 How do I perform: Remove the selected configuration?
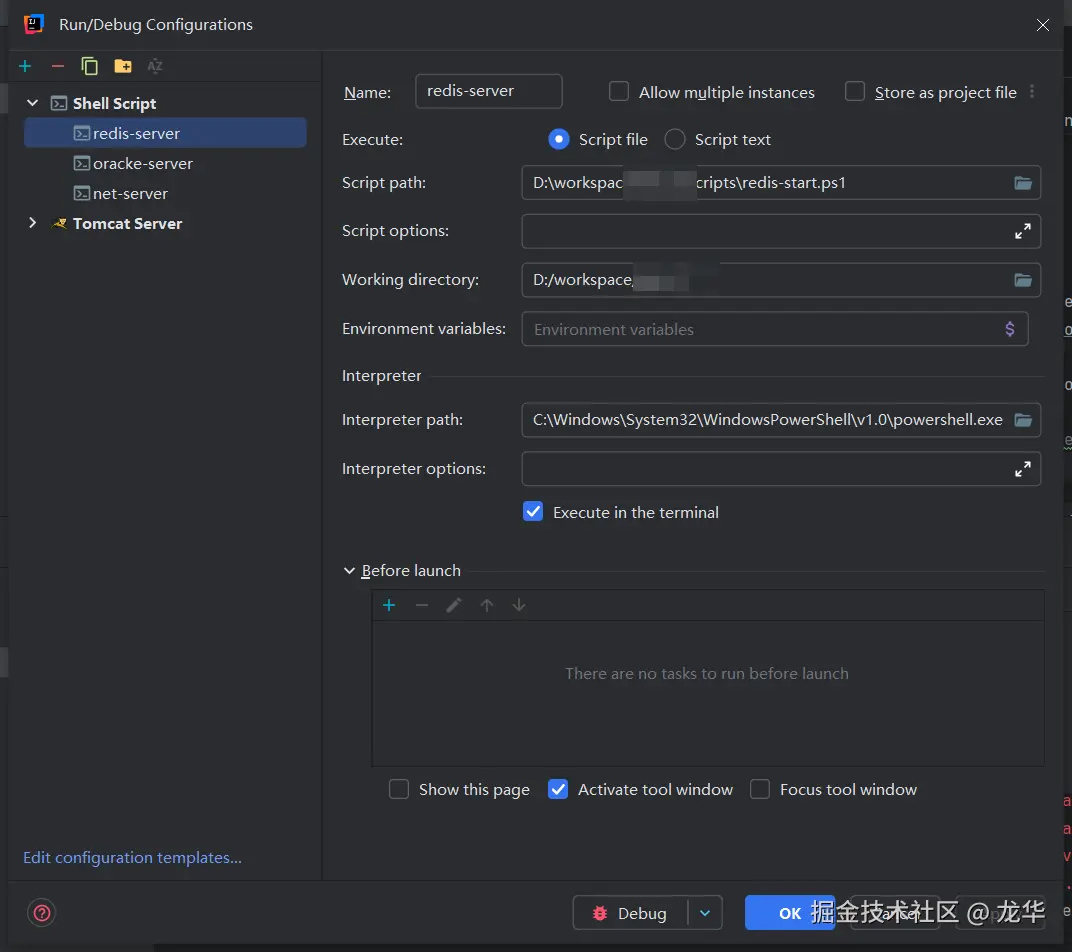click(x=57, y=66)
